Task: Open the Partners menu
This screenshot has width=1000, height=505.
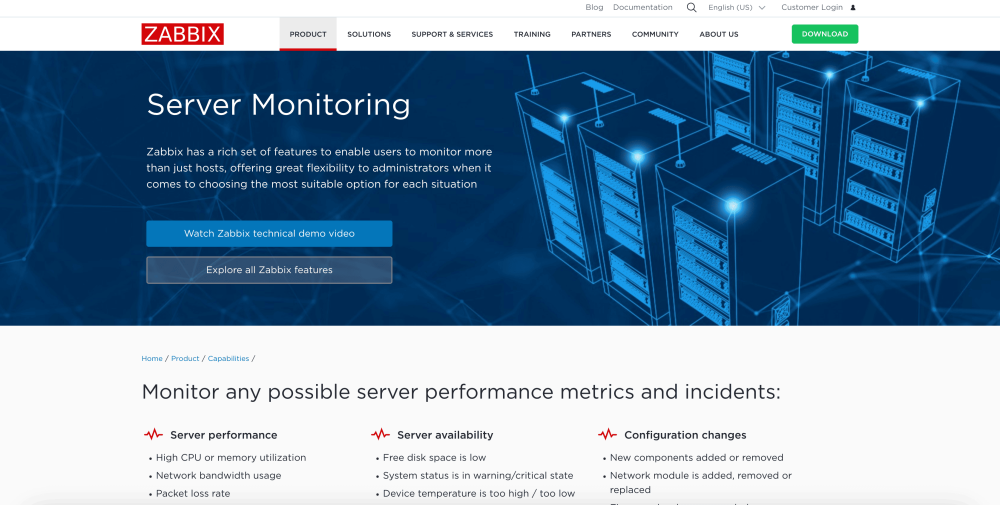Action: 591,34
